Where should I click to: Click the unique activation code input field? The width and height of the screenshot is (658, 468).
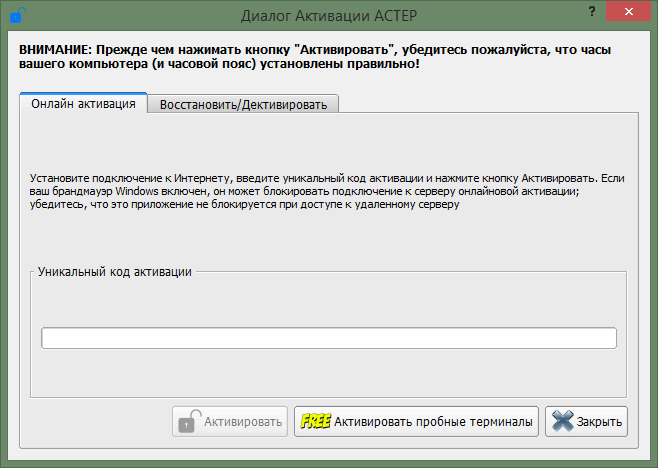[329, 338]
